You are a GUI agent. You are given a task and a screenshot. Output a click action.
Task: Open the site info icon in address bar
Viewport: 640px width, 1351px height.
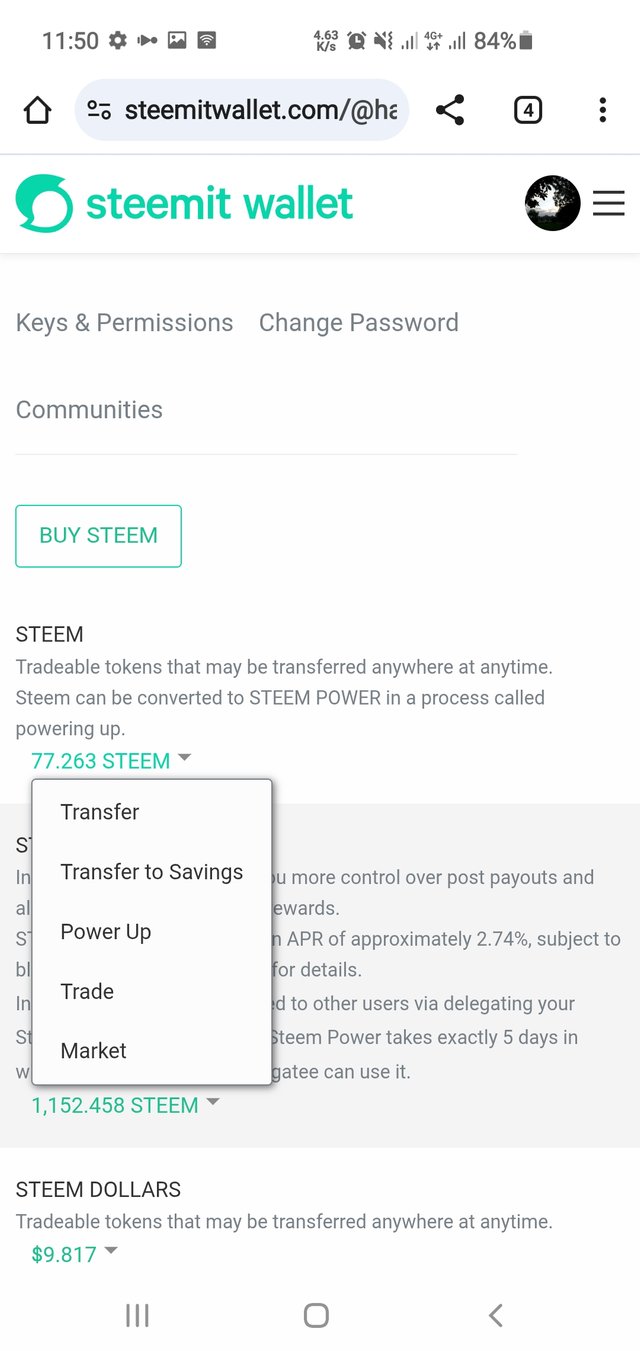pyautogui.click(x=99, y=110)
